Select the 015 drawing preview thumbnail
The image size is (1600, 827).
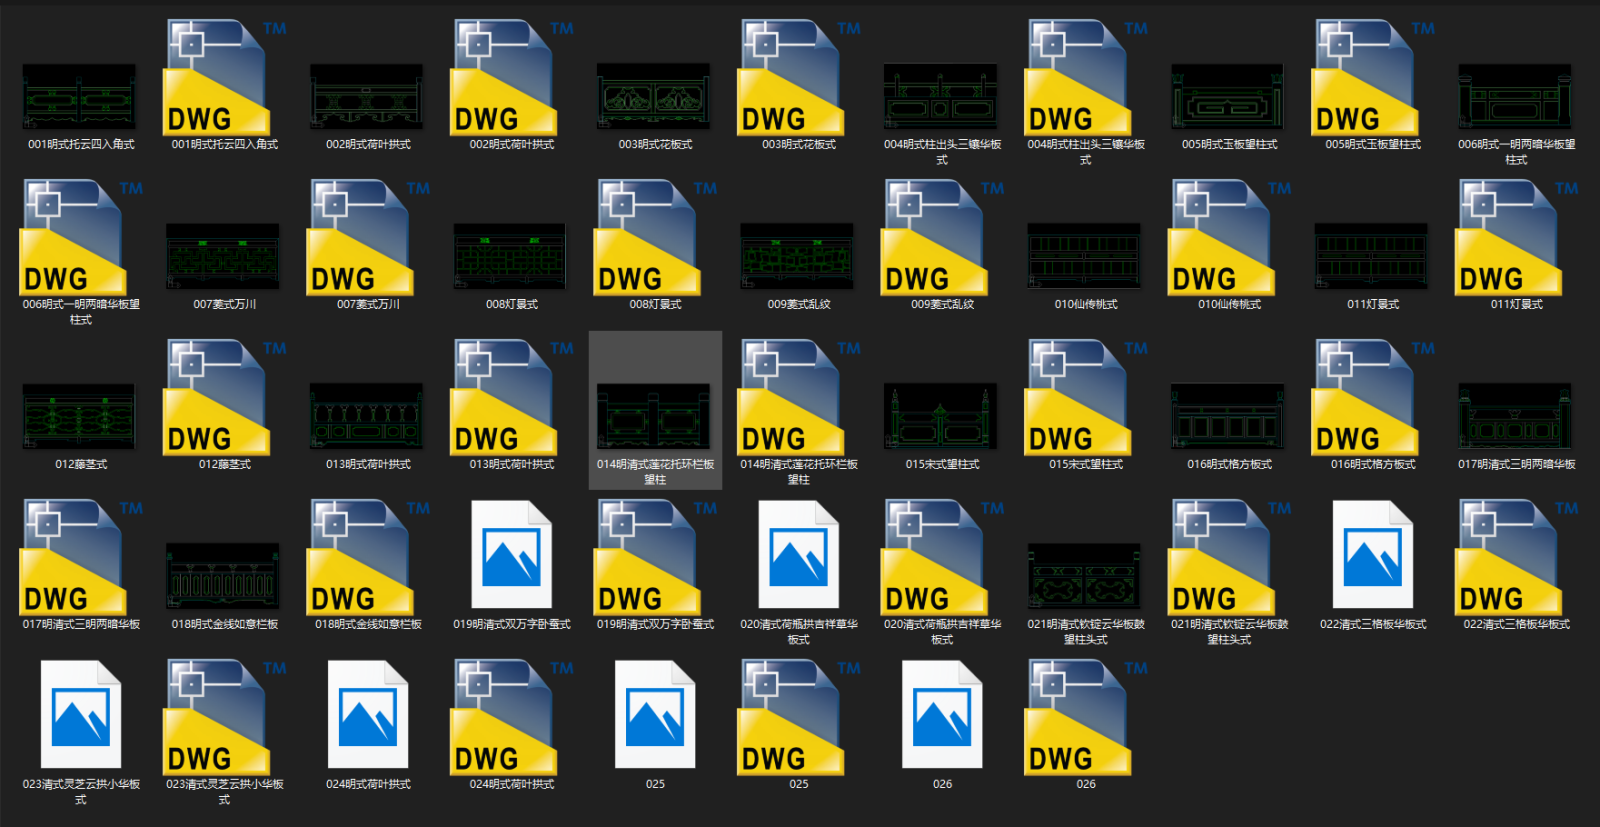(941, 417)
